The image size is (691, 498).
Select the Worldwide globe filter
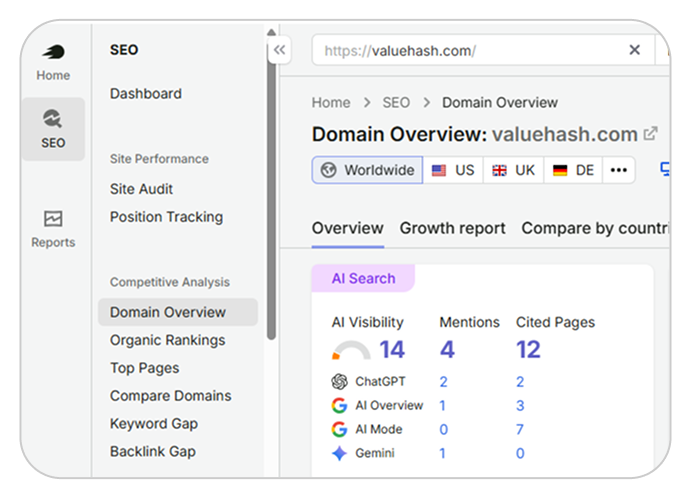(x=367, y=170)
